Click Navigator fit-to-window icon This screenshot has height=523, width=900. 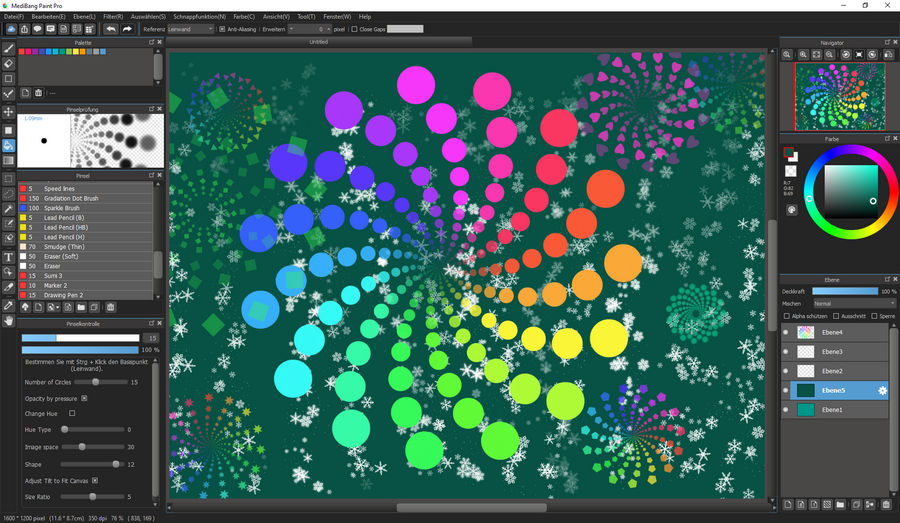click(816, 55)
